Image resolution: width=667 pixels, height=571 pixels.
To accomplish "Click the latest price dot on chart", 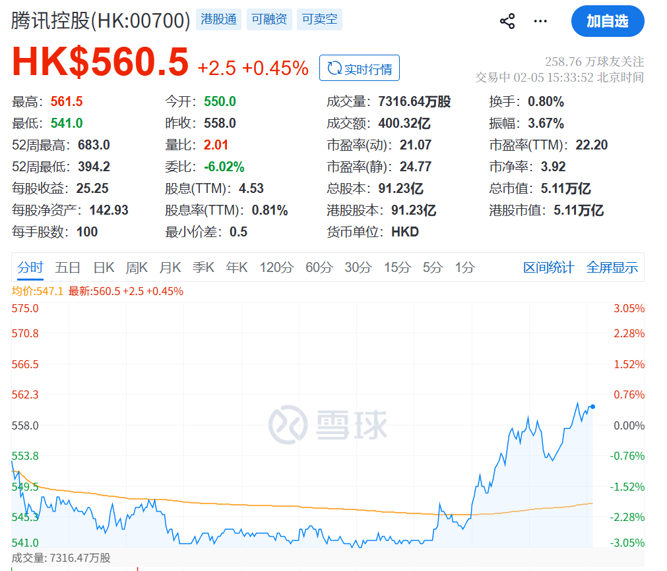I will [x=593, y=406].
